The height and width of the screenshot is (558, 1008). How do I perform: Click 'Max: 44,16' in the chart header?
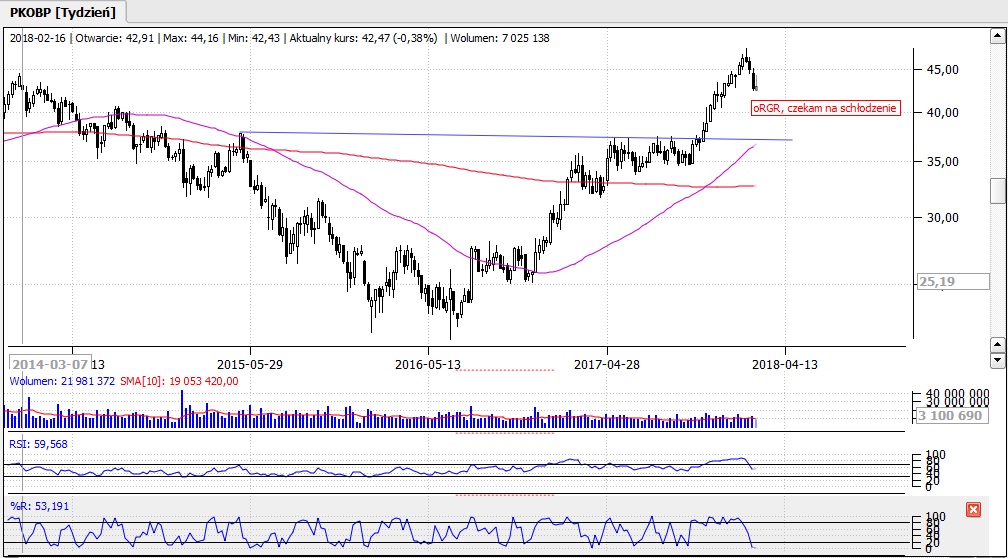(x=190, y=38)
